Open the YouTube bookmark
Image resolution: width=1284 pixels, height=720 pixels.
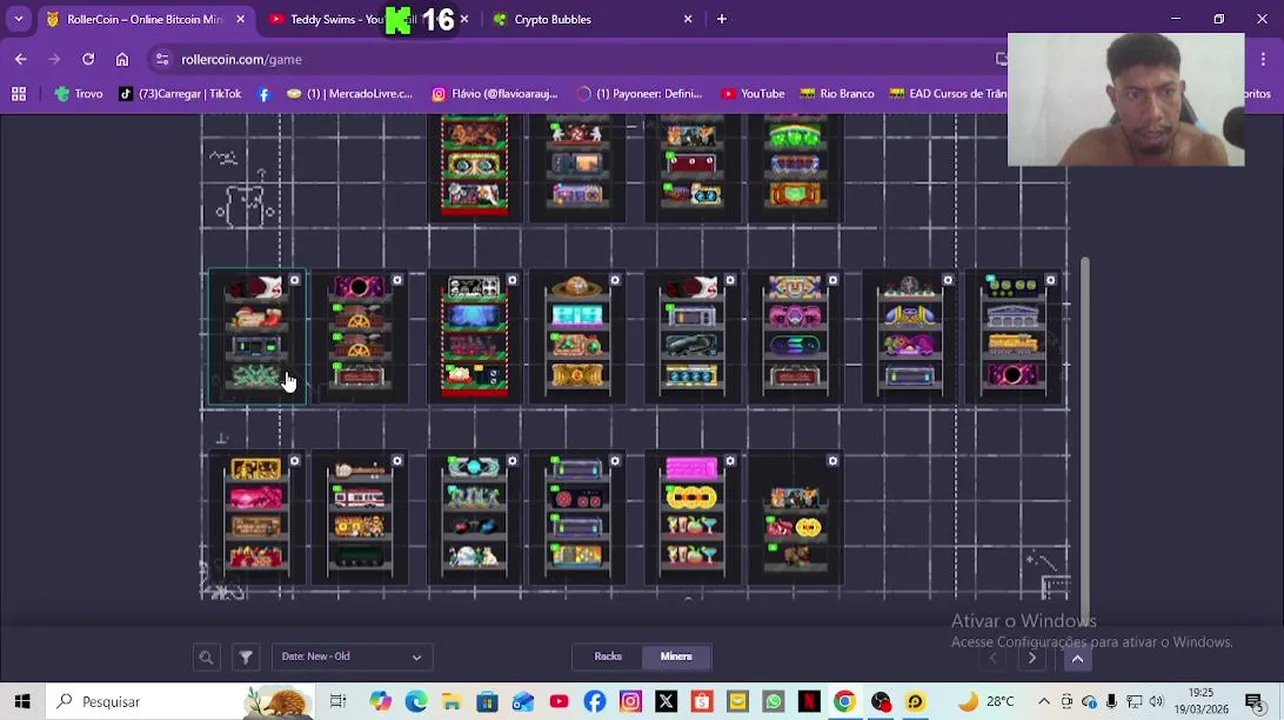(753, 94)
